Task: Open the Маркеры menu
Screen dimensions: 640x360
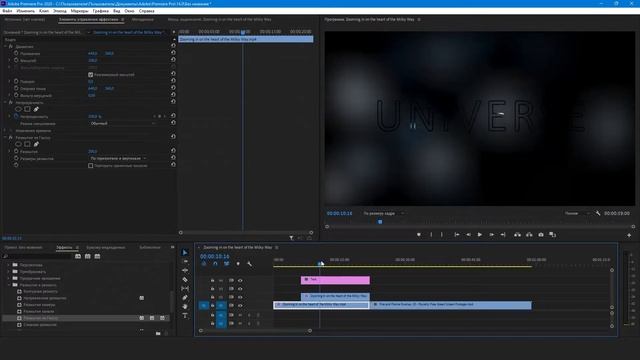Action: click(79, 11)
